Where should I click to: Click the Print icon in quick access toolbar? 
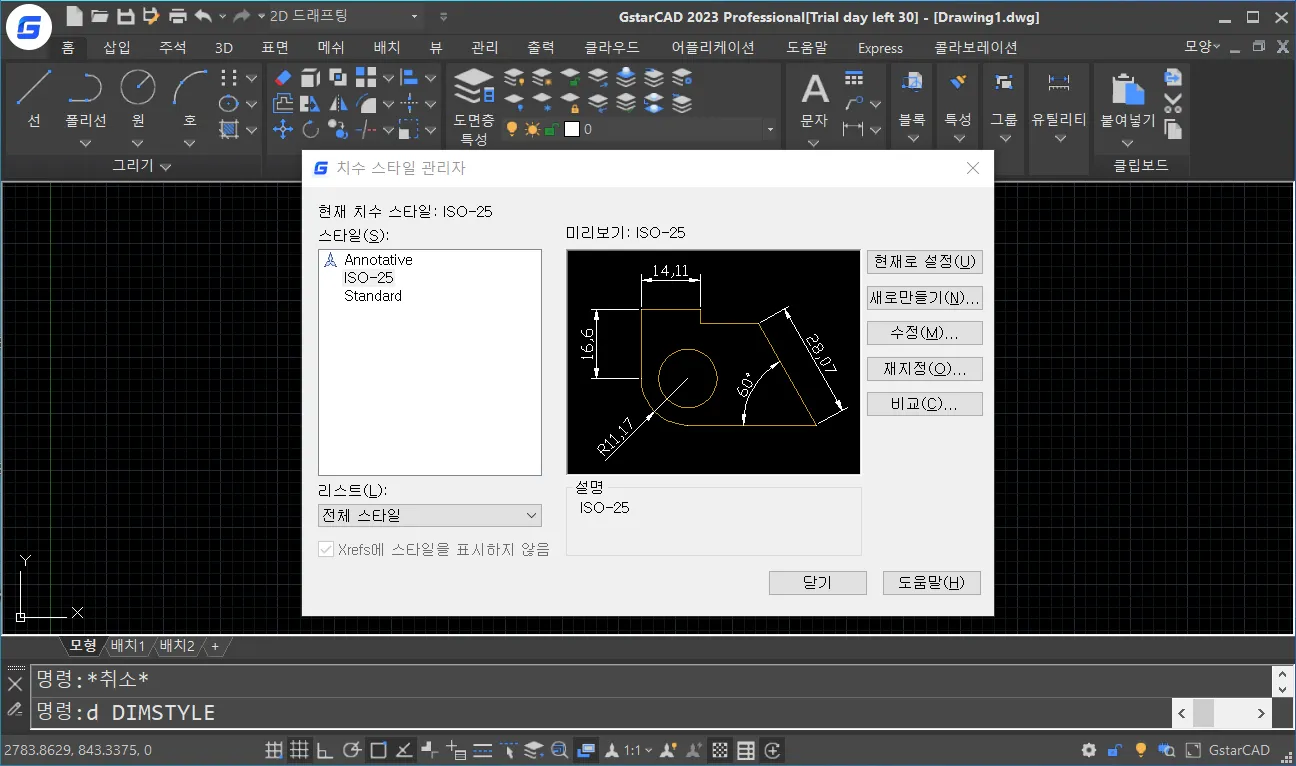(178, 16)
